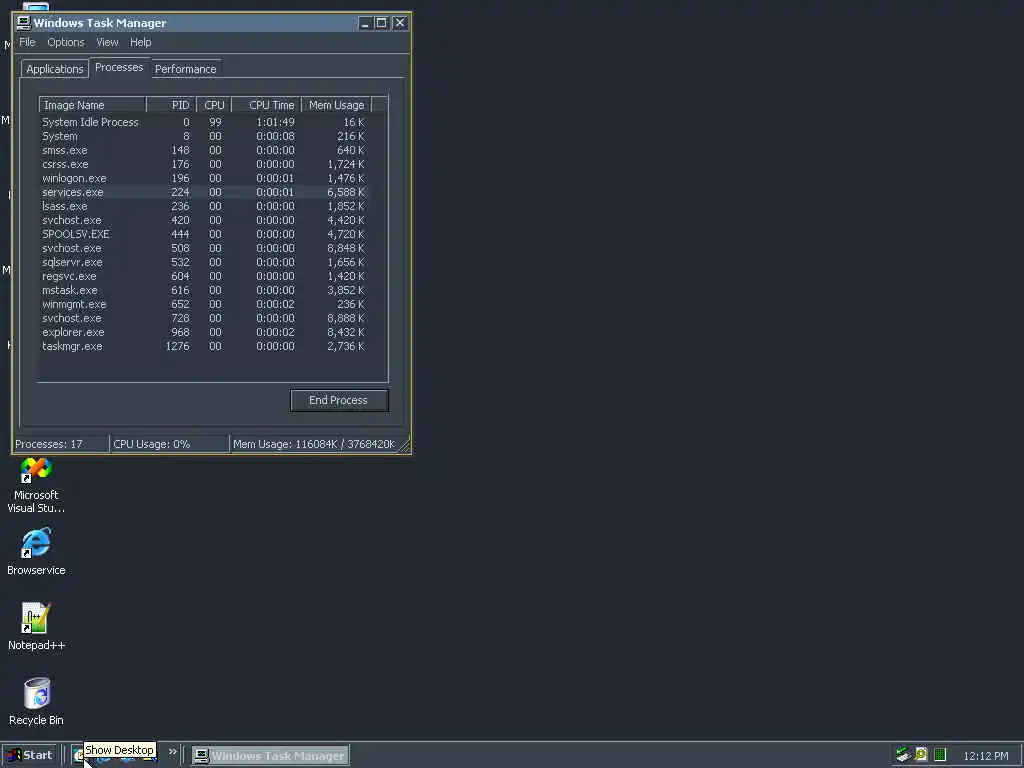Click the Mem Usage status bar entry
Viewport: 1024px width, 768px height.
314,444
